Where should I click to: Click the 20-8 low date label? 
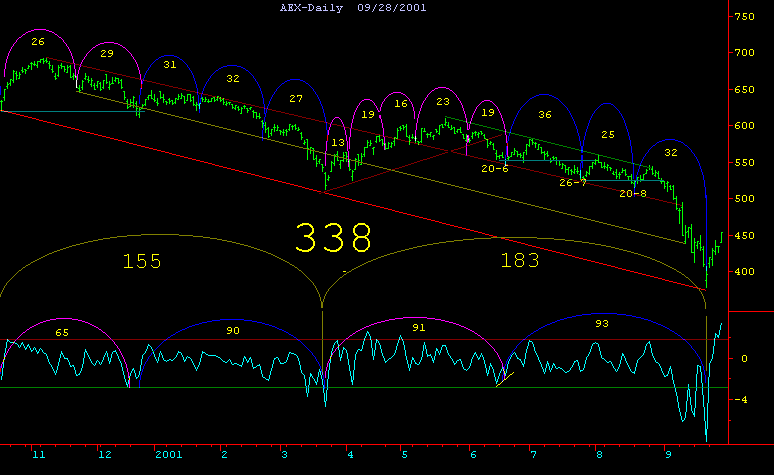(633, 194)
